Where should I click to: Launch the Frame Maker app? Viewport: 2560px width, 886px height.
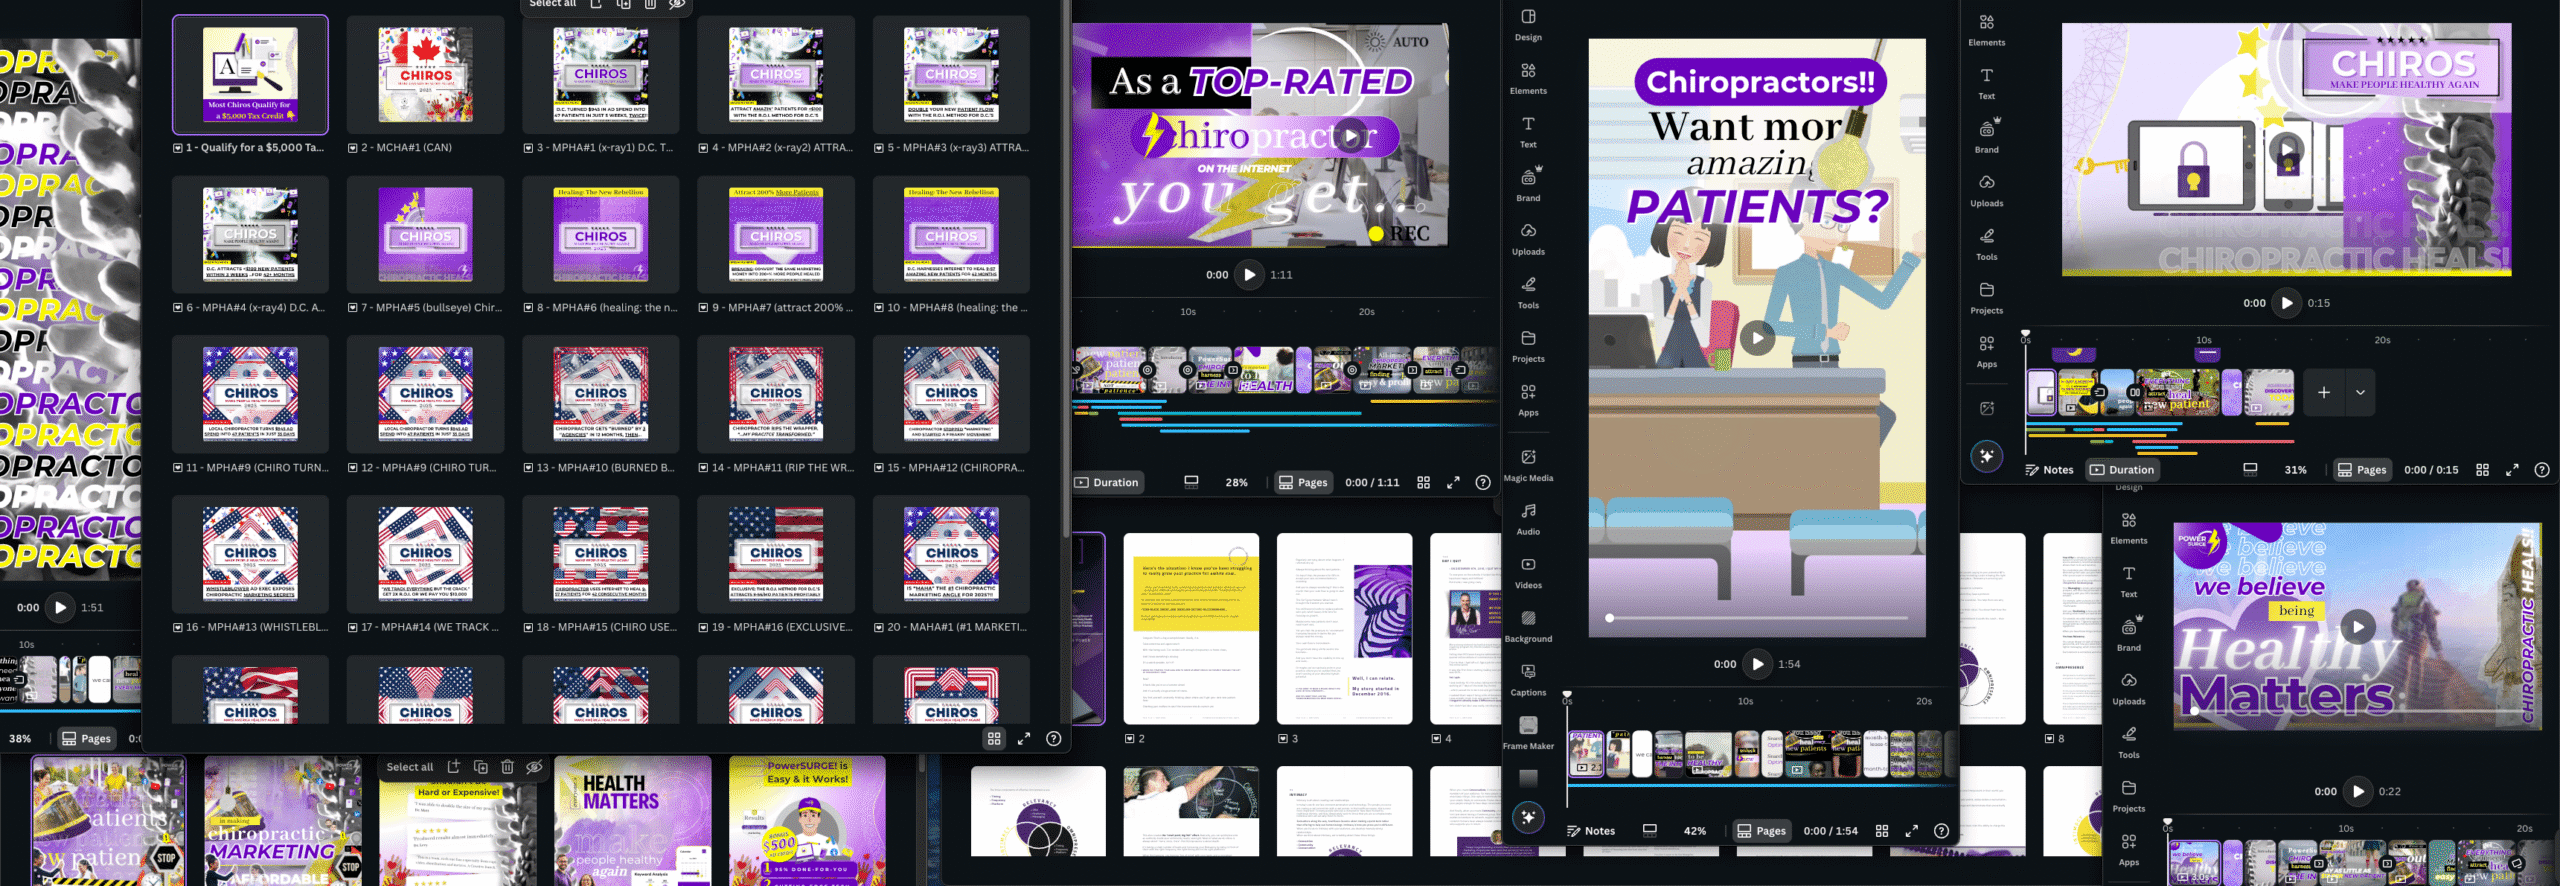tap(1528, 732)
